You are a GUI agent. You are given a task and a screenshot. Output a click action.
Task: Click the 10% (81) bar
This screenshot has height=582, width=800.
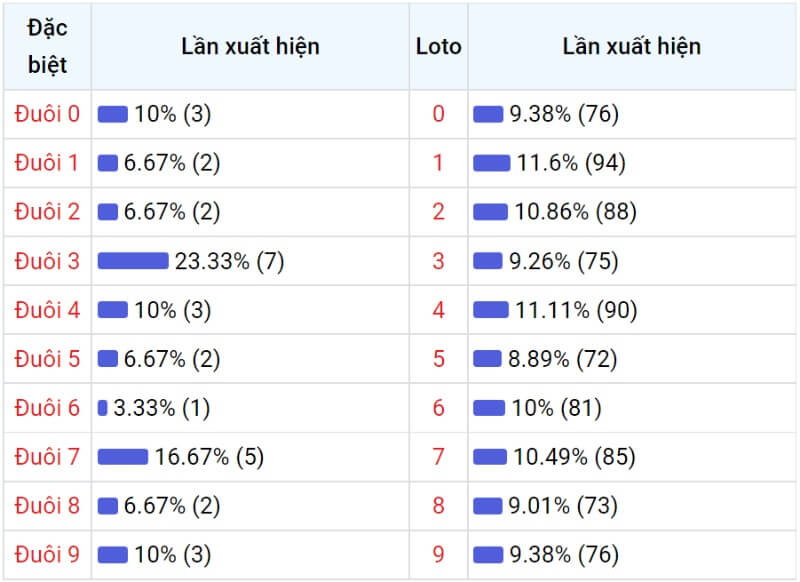click(489, 408)
